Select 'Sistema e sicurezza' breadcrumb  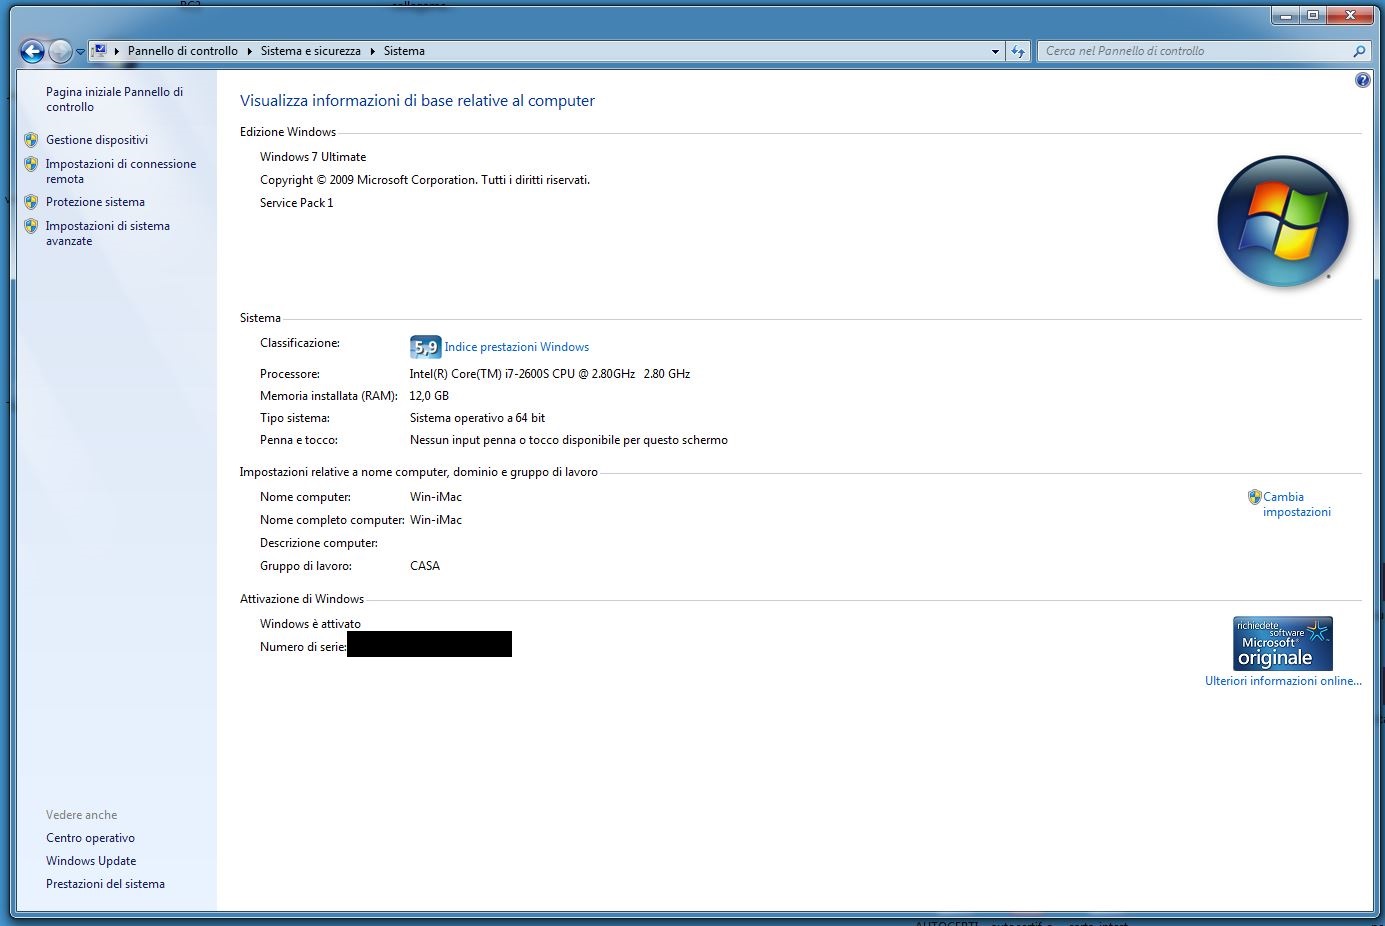point(310,51)
